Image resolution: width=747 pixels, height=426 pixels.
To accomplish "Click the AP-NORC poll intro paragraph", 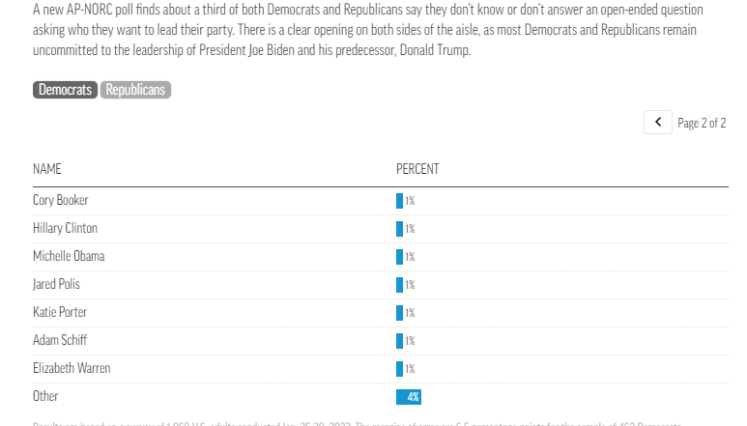I will point(368,30).
